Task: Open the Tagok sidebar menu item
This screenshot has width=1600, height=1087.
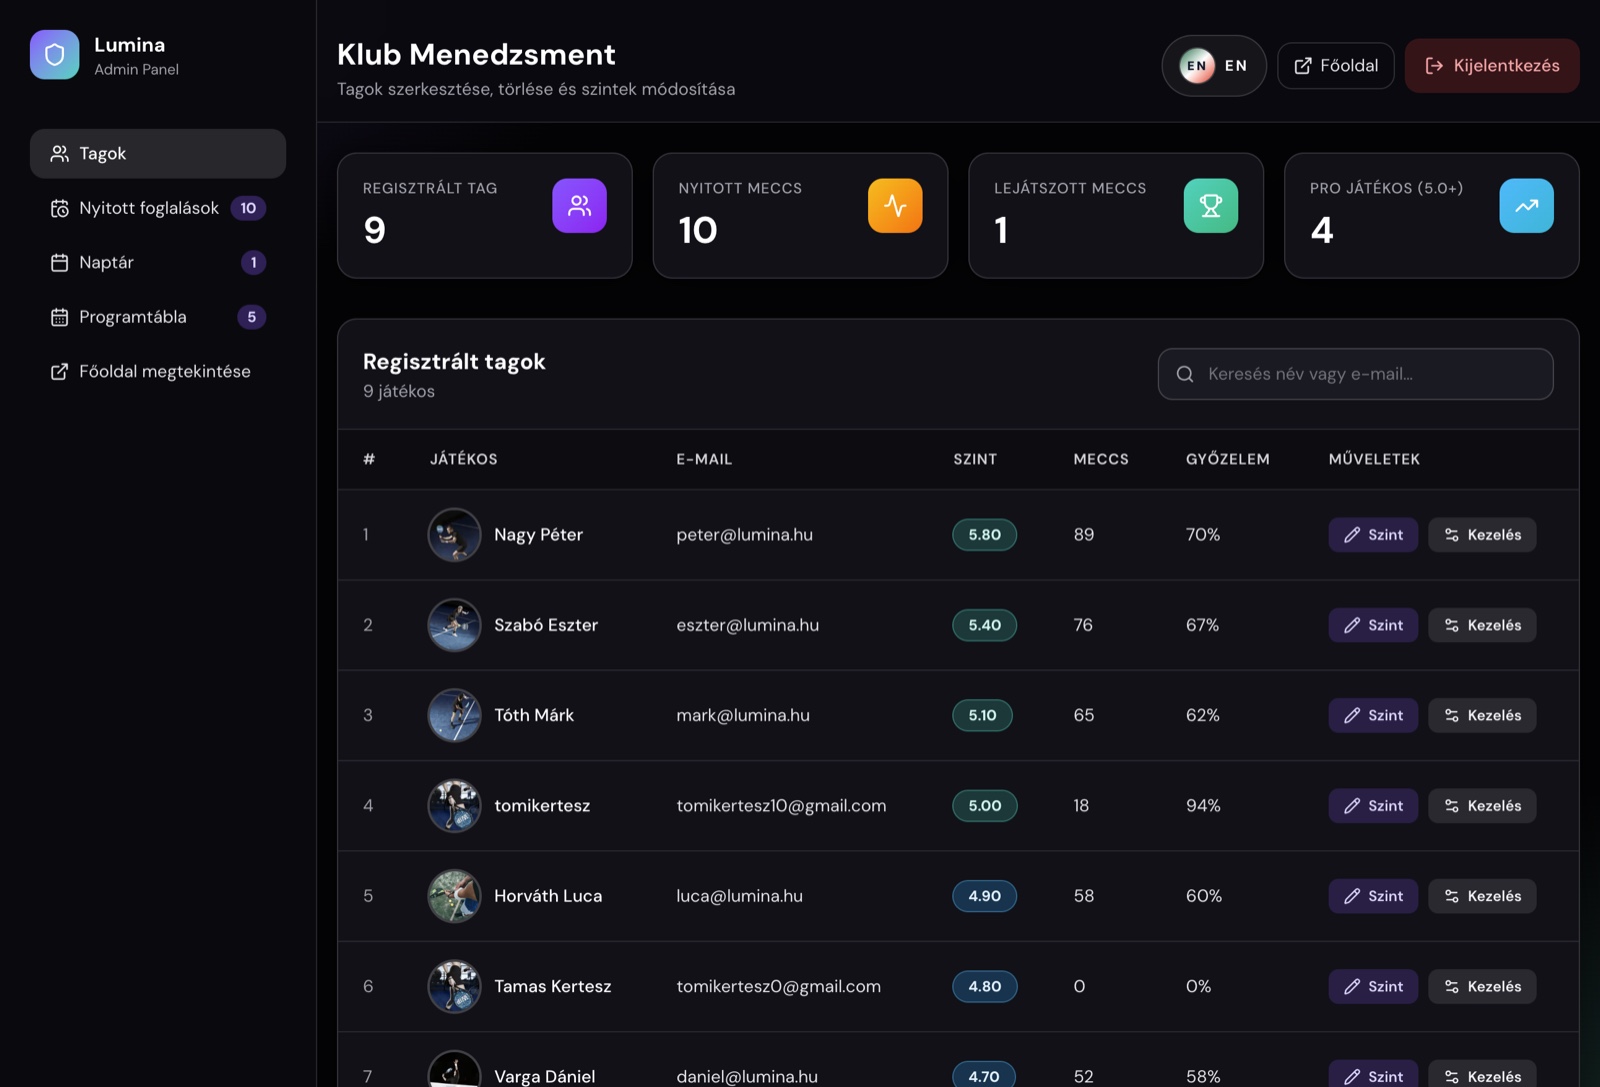Action: coord(158,153)
